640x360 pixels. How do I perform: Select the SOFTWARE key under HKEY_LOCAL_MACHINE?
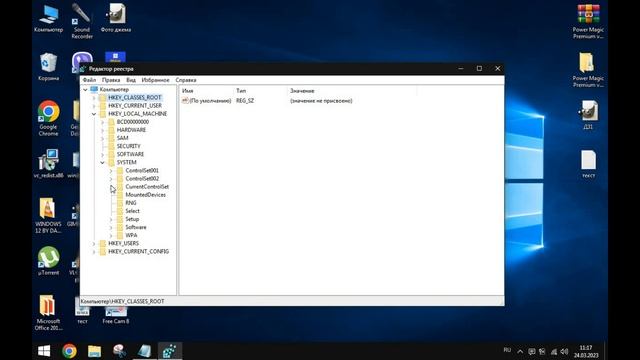(x=130, y=154)
